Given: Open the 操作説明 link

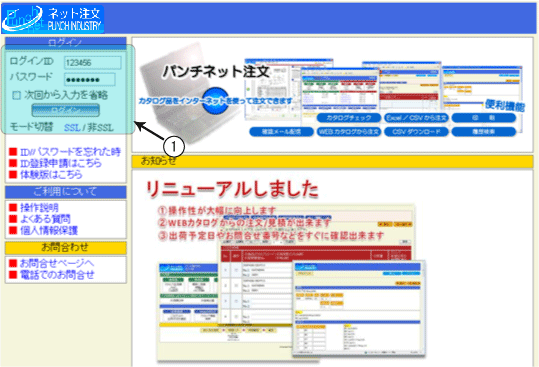Looking at the screenshot, I should tap(39, 208).
